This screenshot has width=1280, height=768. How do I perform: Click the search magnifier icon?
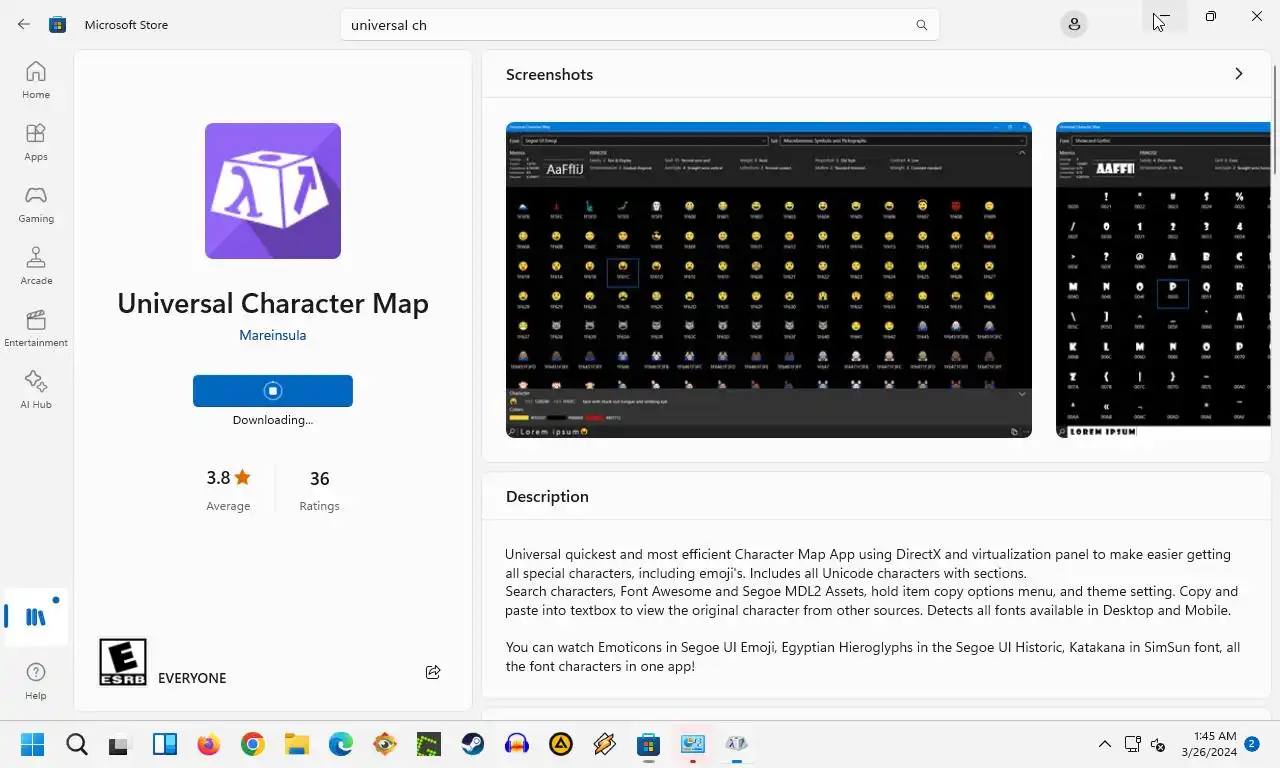(922, 25)
